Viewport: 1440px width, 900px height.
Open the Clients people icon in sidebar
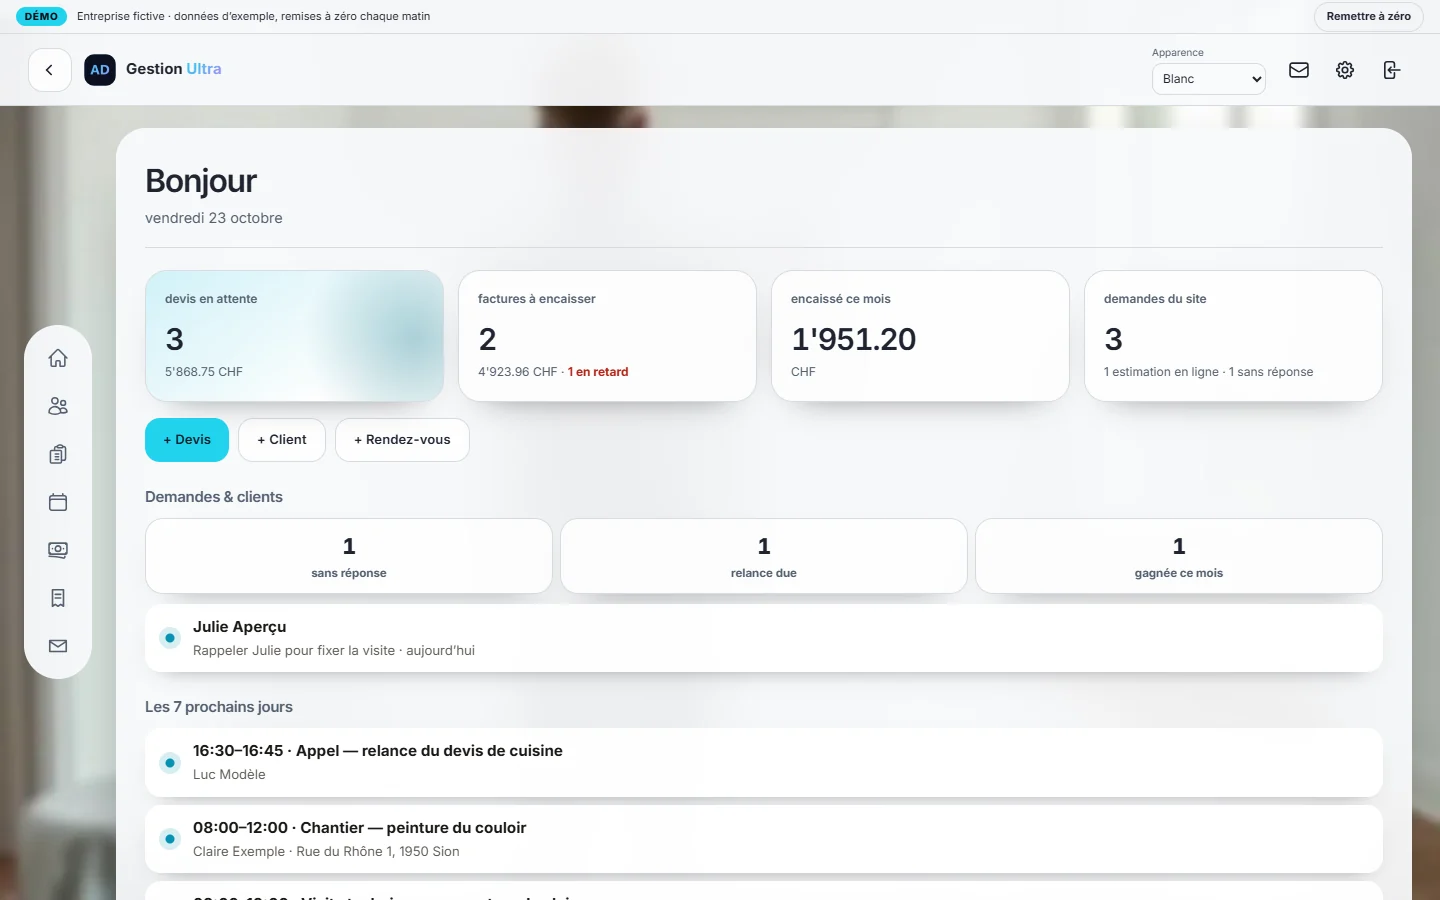click(x=58, y=406)
